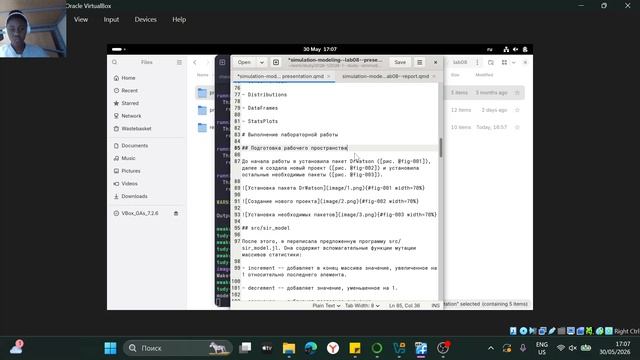Select the presentation.qmd tab
The image size is (640, 360).
click(x=280, y=76)
